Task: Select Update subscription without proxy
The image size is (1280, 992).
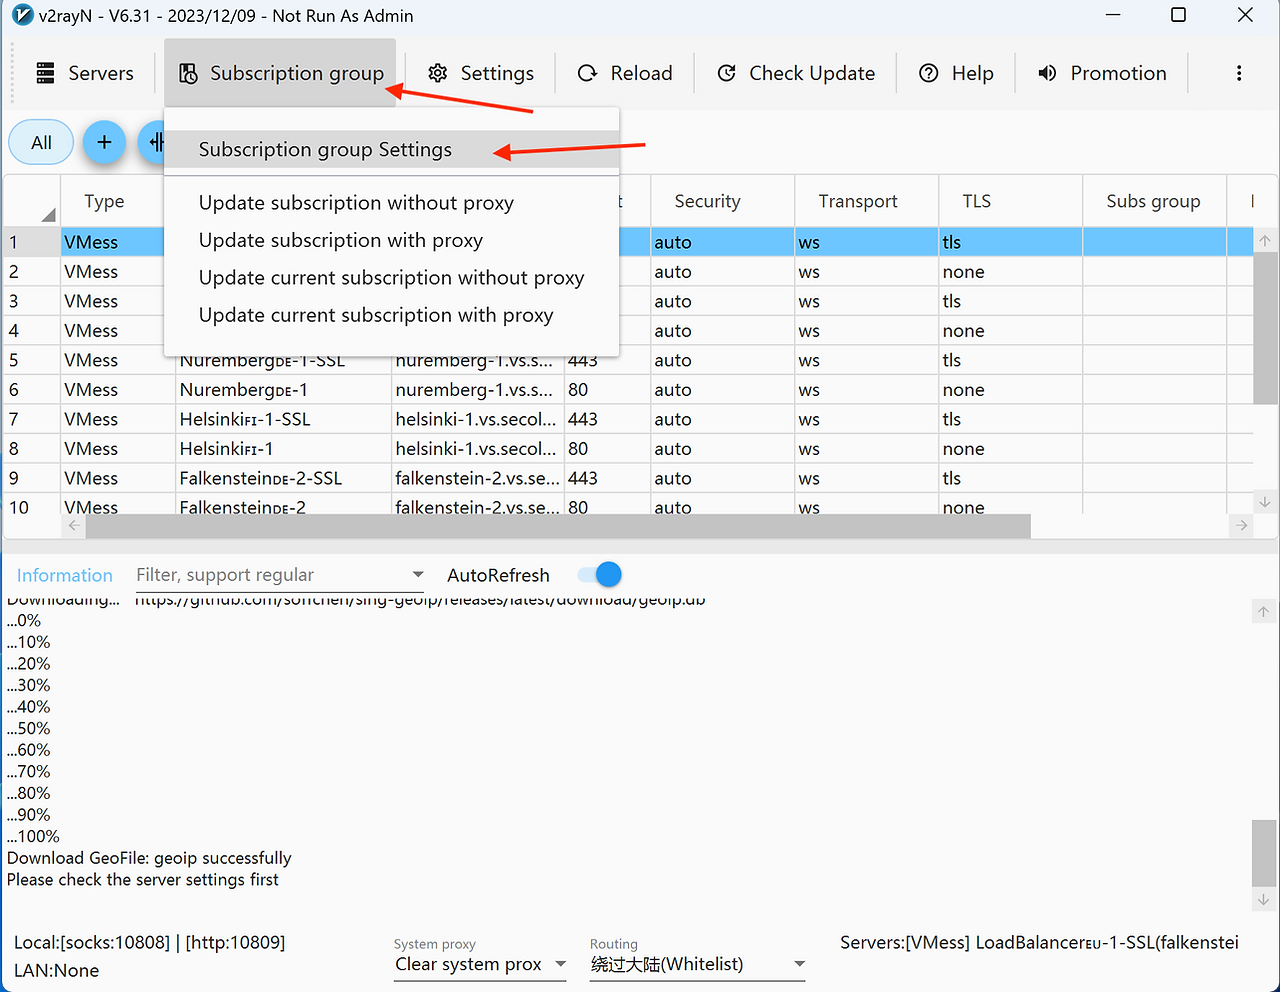Action: point(392,203)
